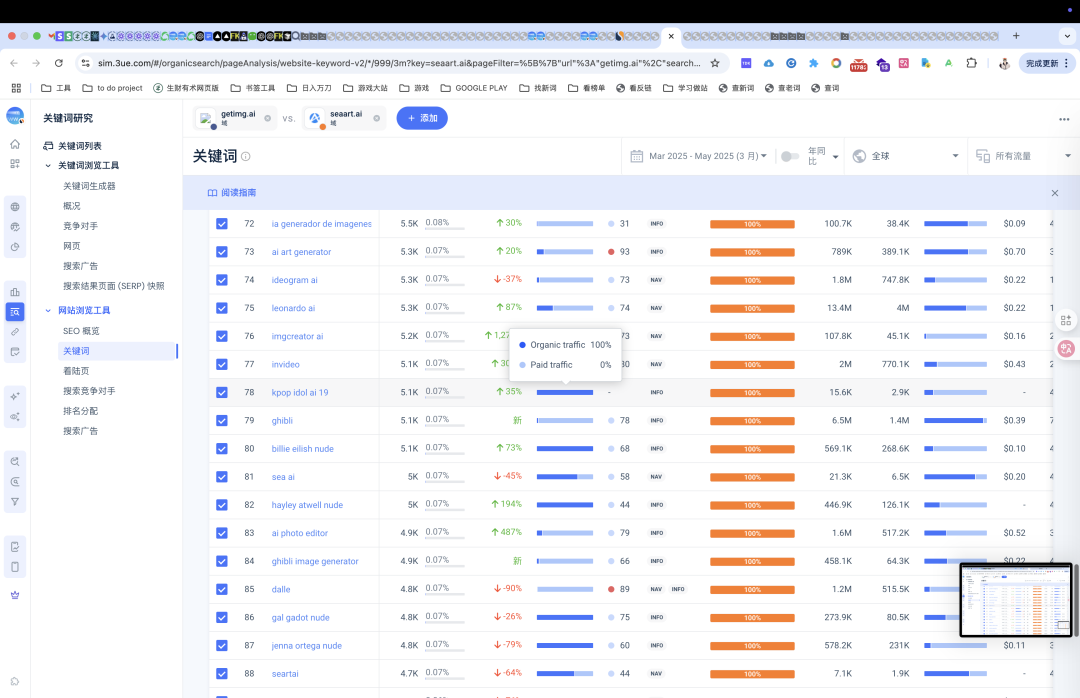The image size is (1080, 698).
Task: Click the 完成更新 browser update button
Action: coord(1046,63)
